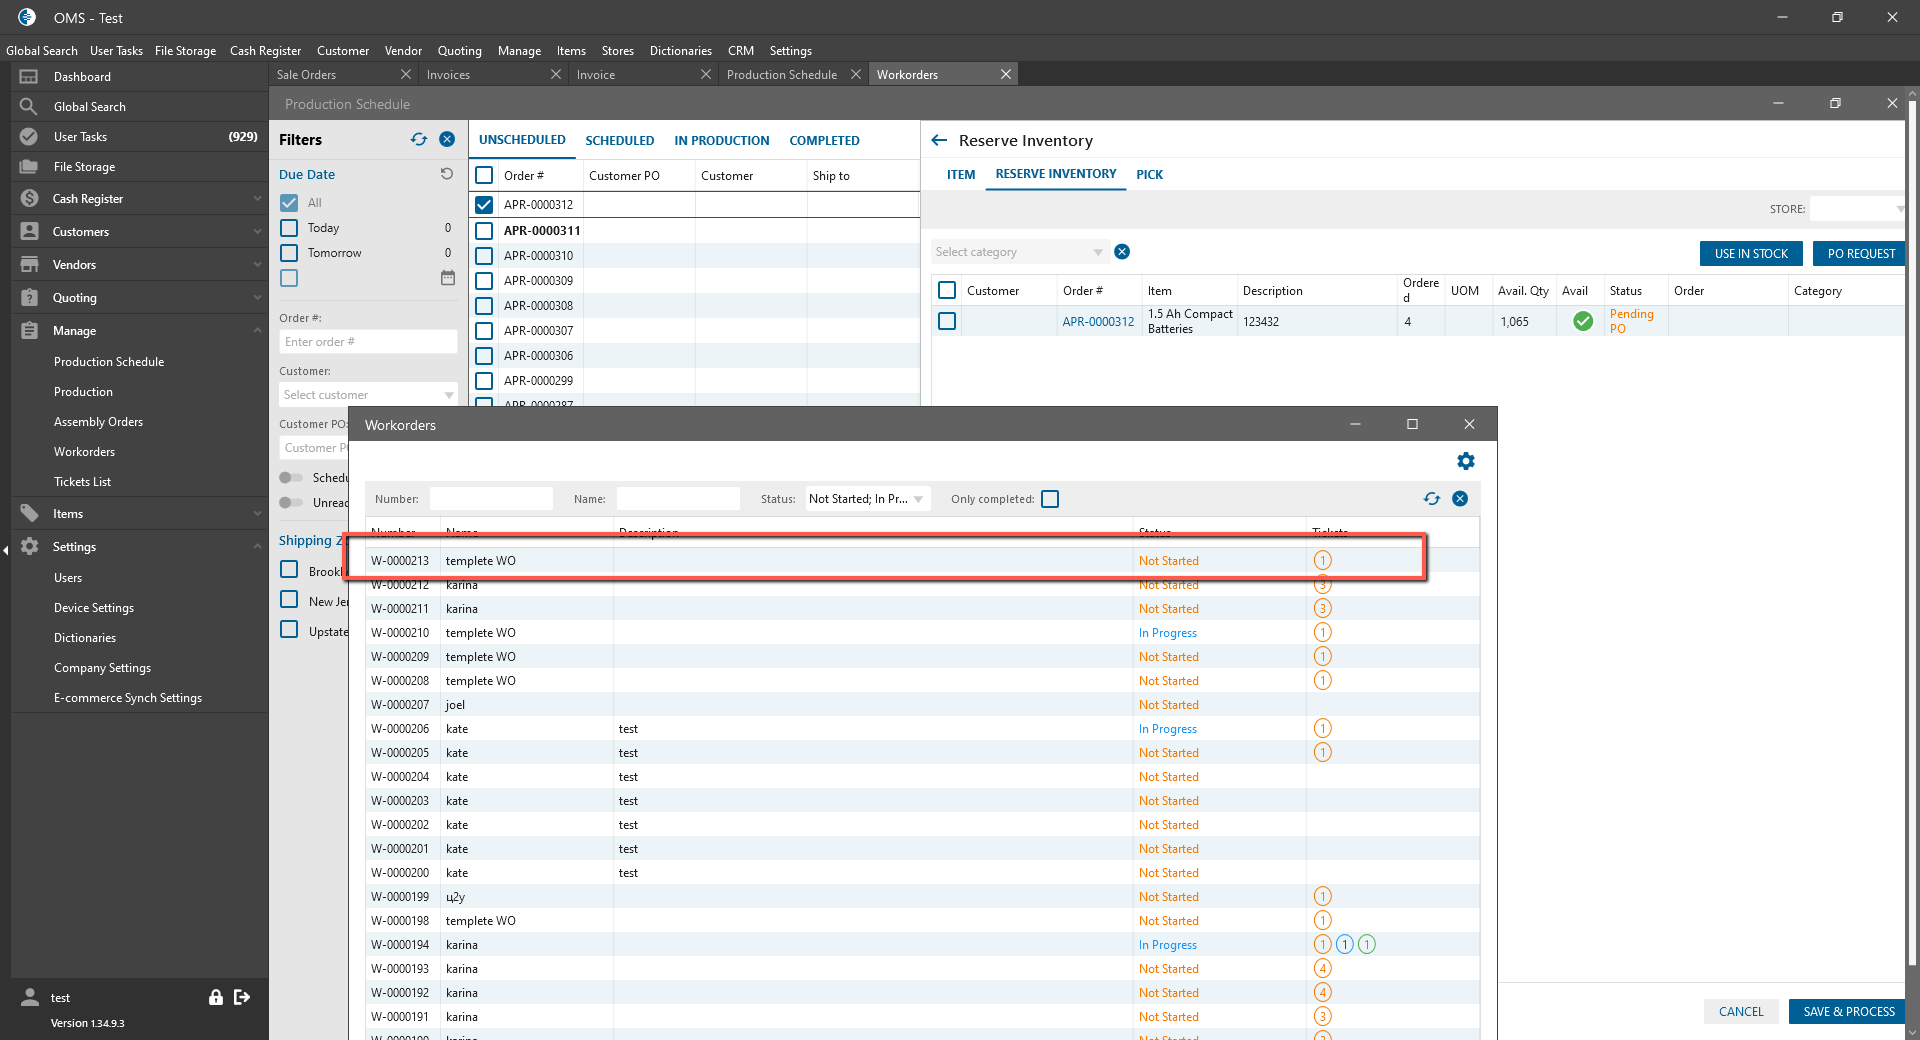Image resolution: width=1920 pixels, height=1040 pixels.
Task: Go back using Reserve Inventory arrow
Action: pos(939,141)
